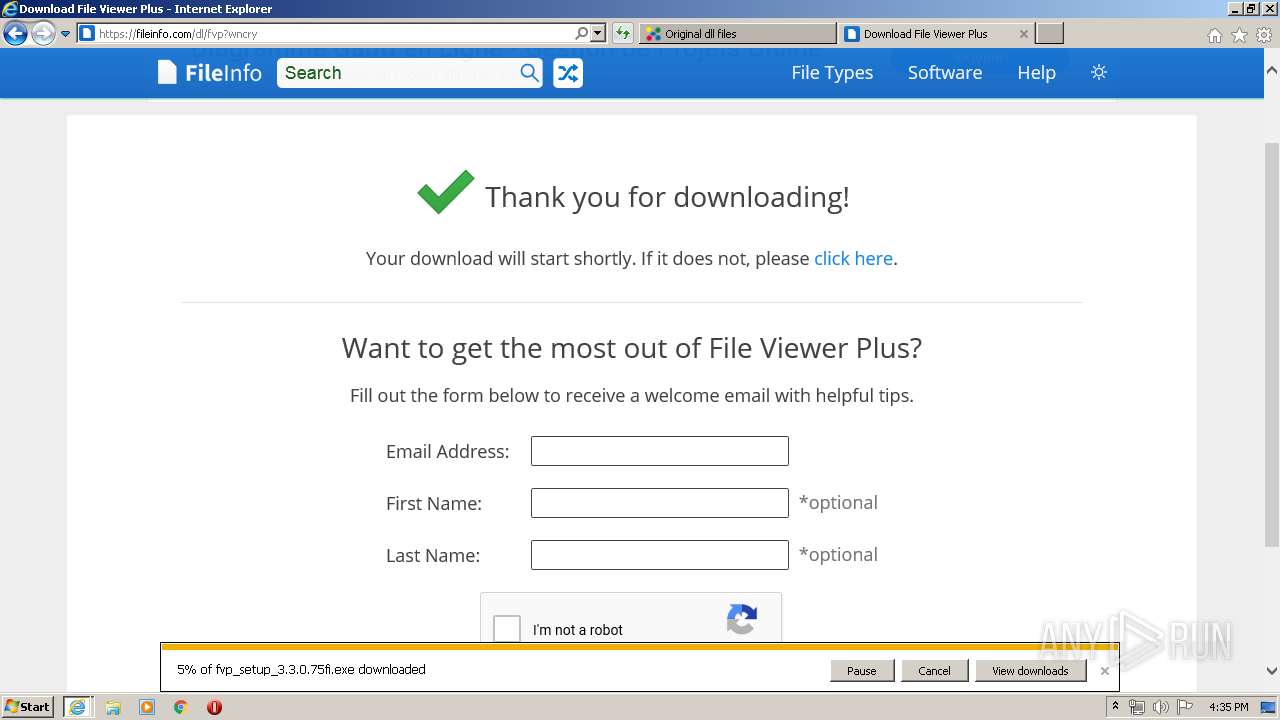Open the Windows Start menu
Image resolution: width=1280 pixels, height=720 pixels.
[x=27, y=707]
